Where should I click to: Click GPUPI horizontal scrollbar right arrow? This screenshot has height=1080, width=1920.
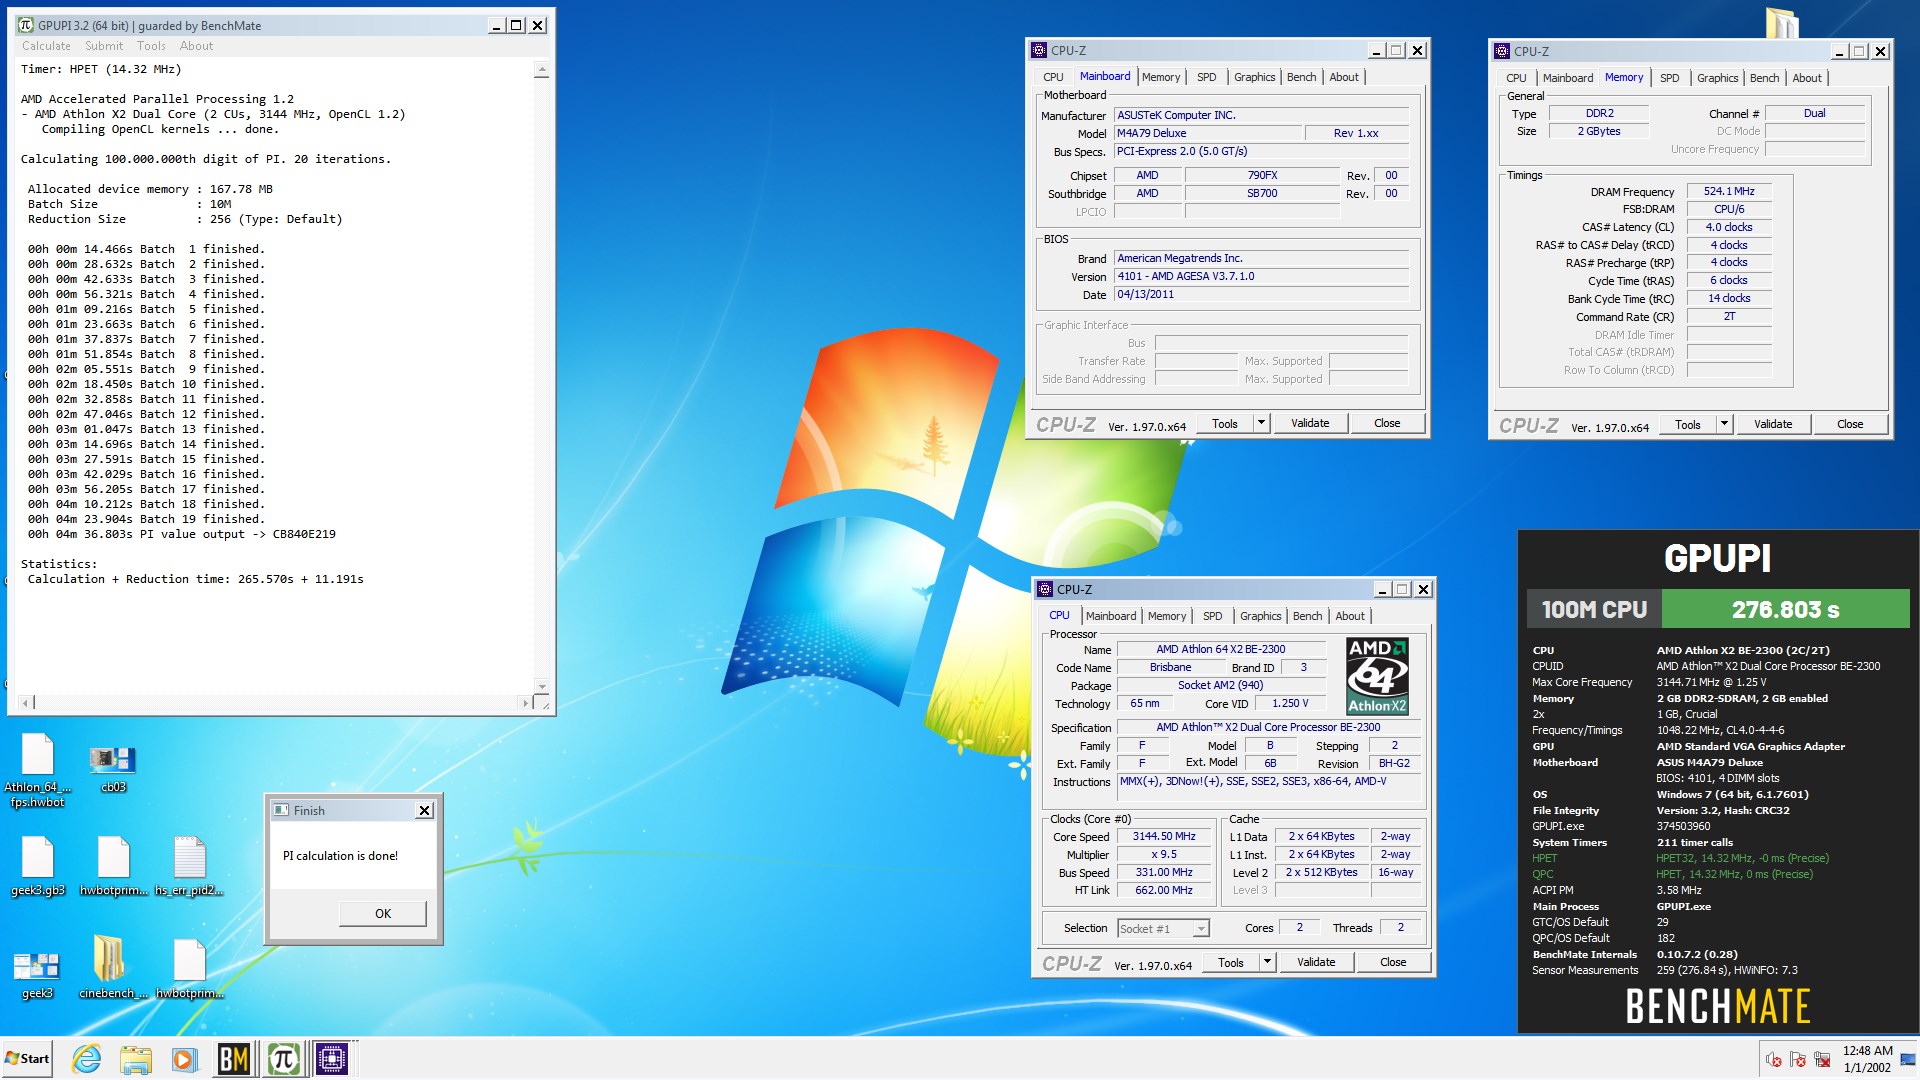click(x=525, y=703)
